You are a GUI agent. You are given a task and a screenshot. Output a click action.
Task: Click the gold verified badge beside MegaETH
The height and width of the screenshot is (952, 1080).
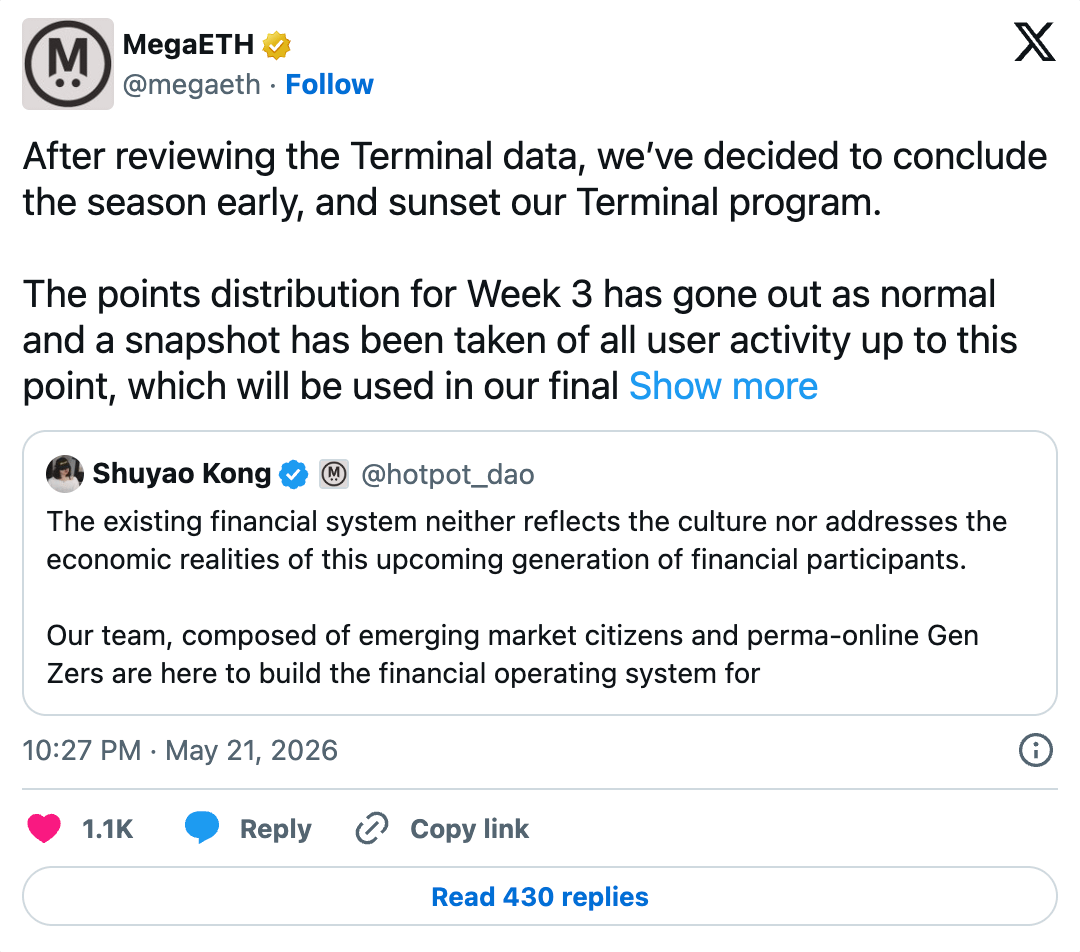(x=276, y=45)
